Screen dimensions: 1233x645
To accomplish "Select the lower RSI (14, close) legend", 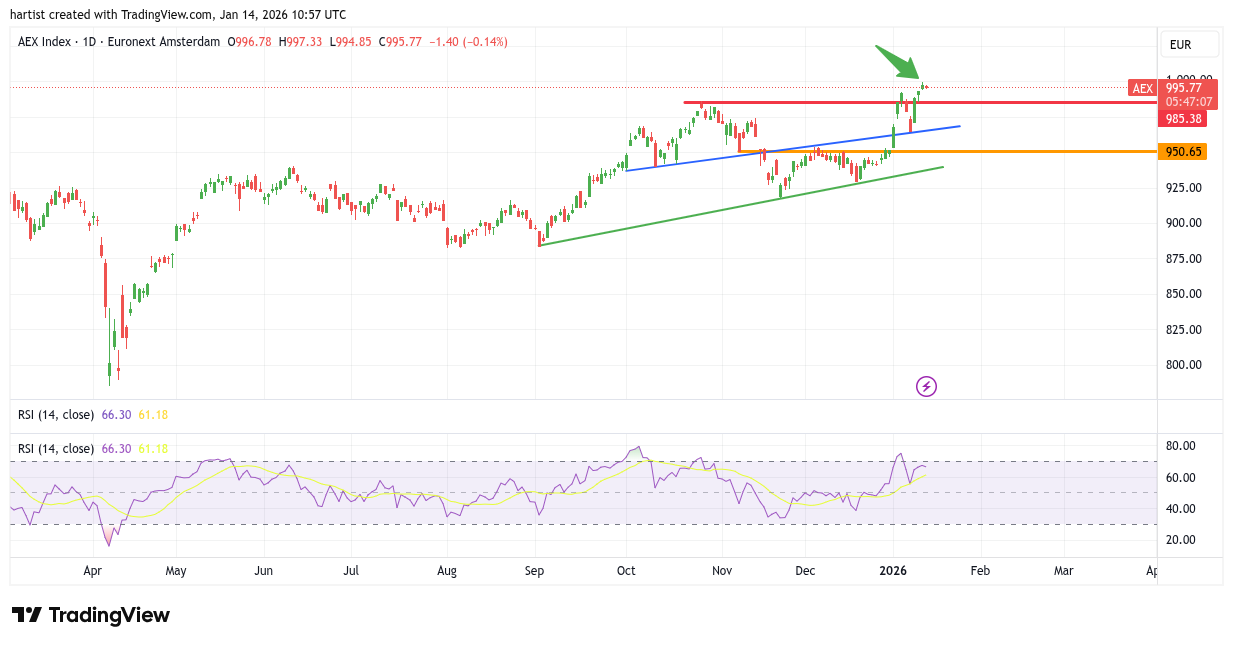I will [x=56, y=448].
